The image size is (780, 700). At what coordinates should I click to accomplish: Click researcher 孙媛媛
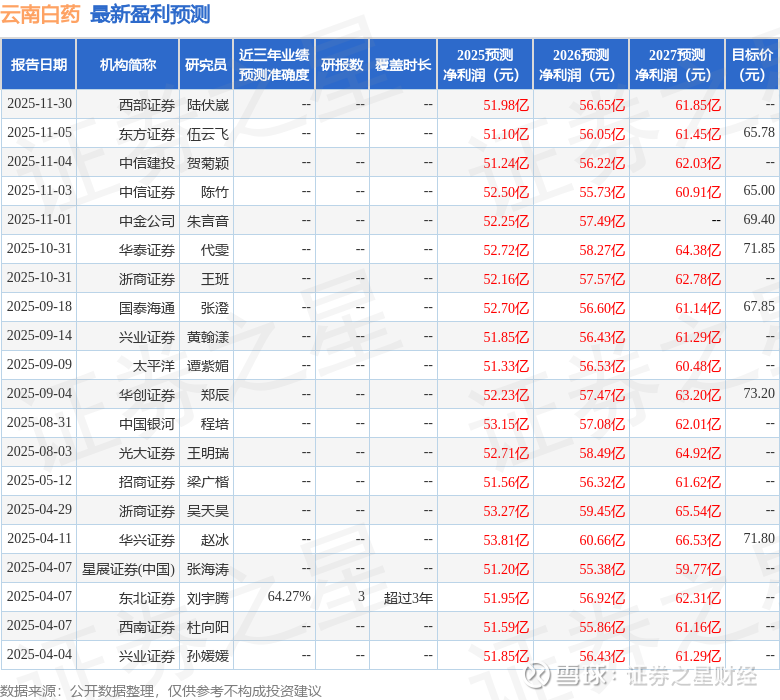point(208,656)
